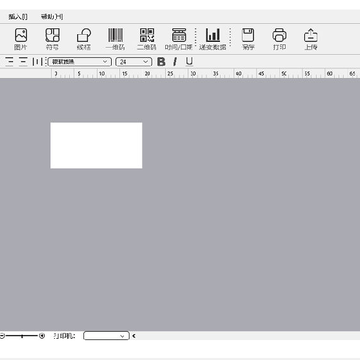Toggle bold formatting
Viewport: 360px width, 360px height.
pyautogui.click(x=161, y=62)
